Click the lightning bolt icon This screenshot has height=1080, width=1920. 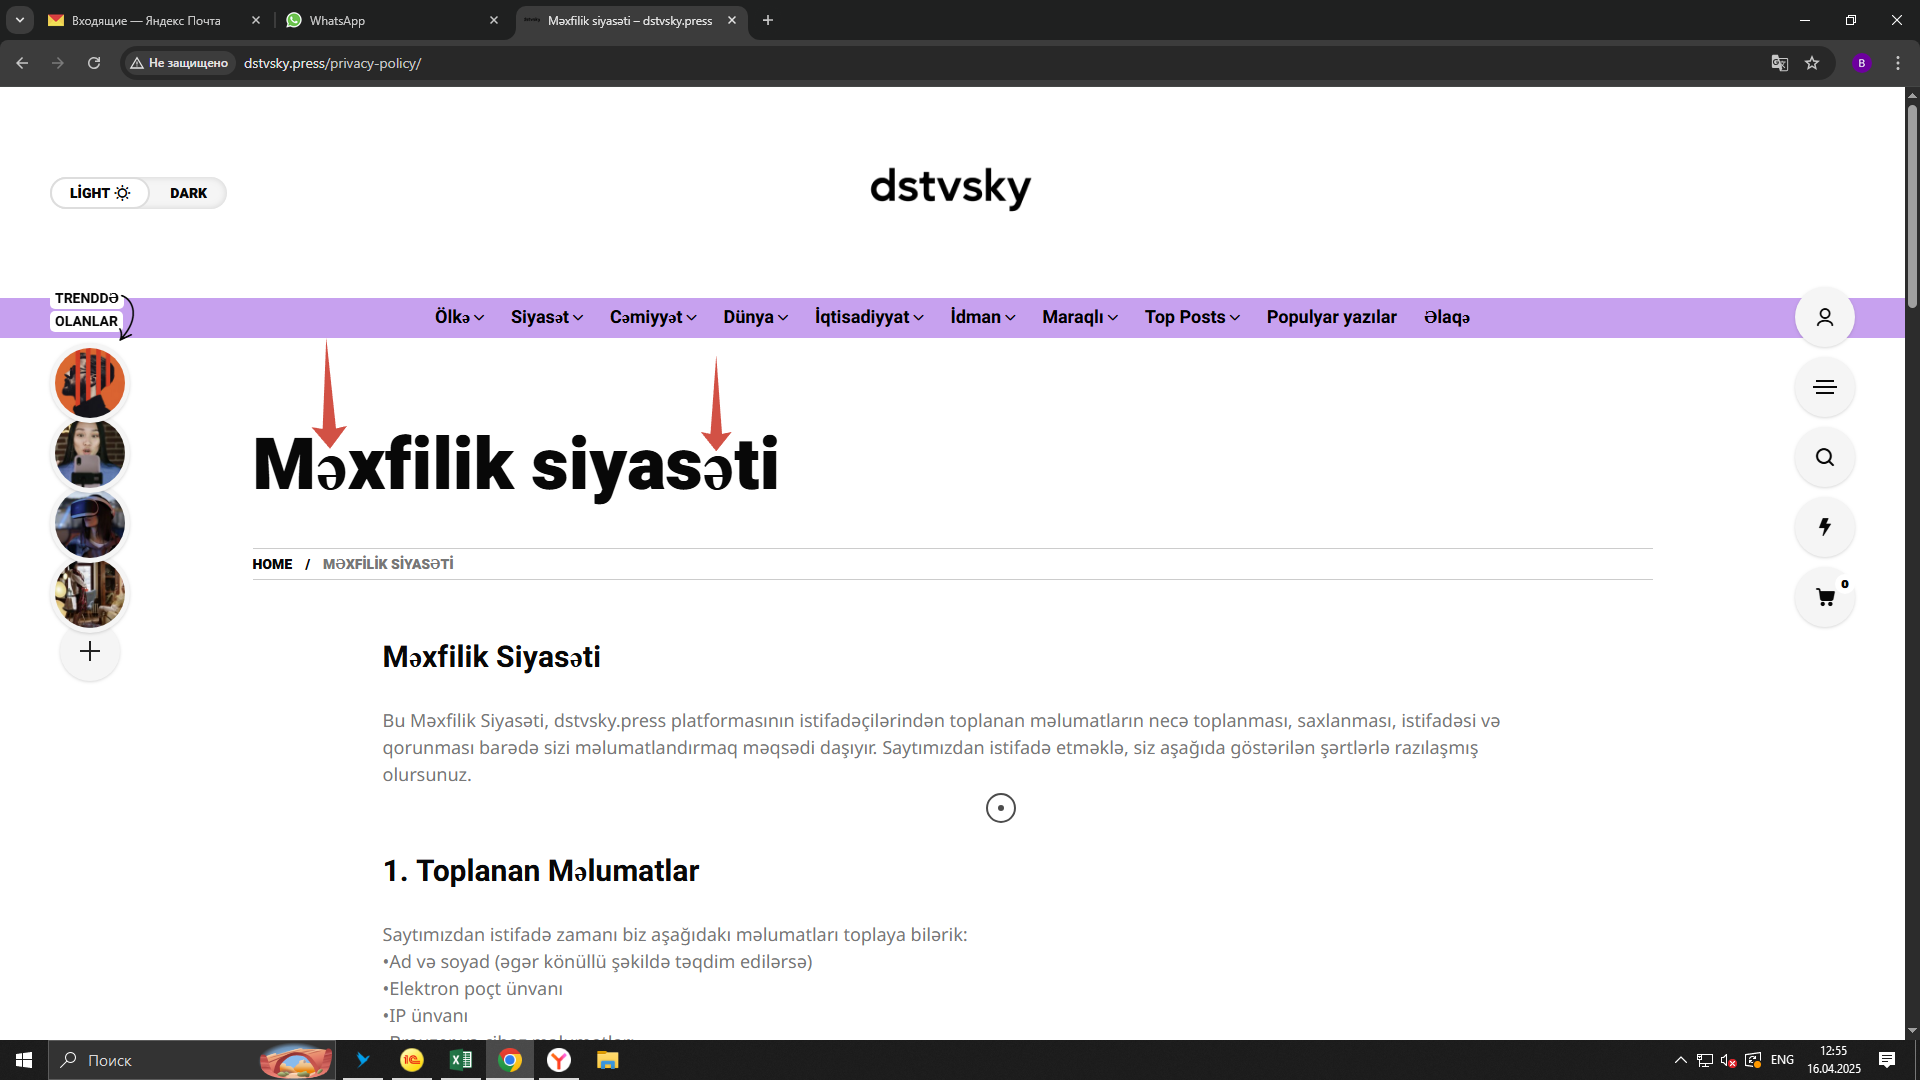(x=1824, y=527)
